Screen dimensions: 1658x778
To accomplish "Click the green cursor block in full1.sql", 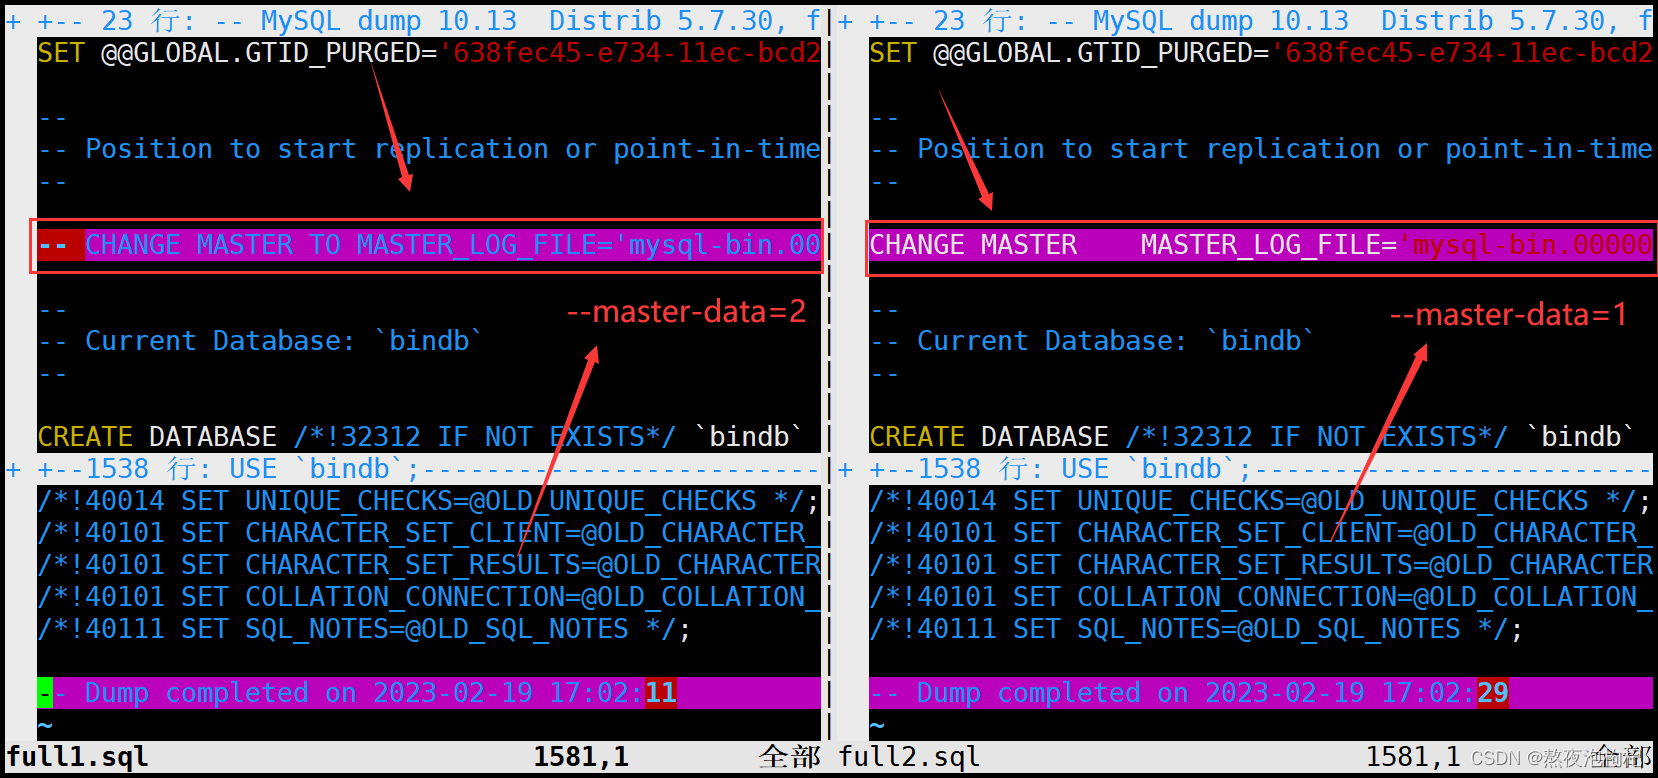I will [45, 693].
